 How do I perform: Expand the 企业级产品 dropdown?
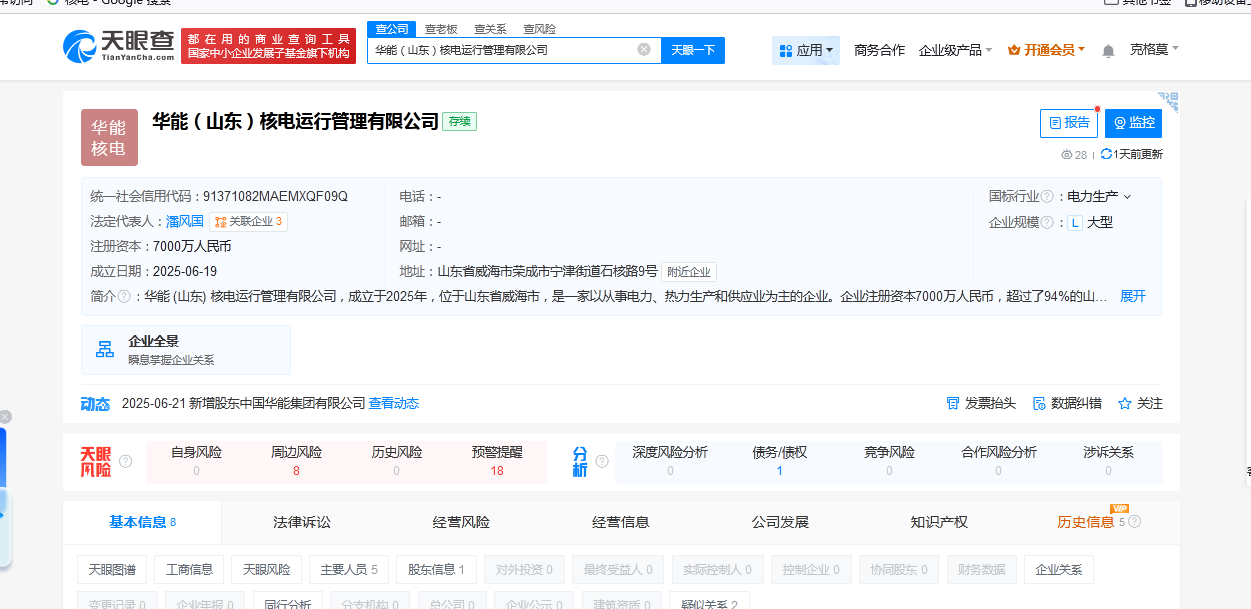(x=955, y=50)
